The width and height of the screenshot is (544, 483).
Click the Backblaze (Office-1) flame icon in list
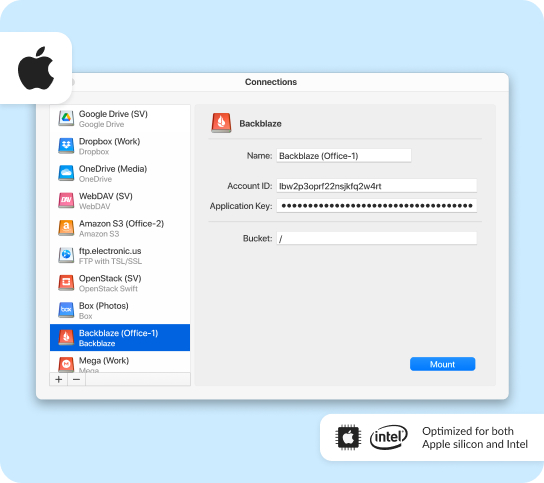(x=66, y=338)
